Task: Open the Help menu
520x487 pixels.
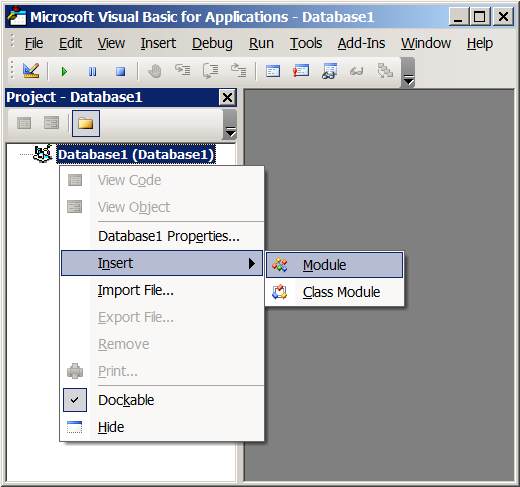Action: pyautogui.click(x=480, y=43)
